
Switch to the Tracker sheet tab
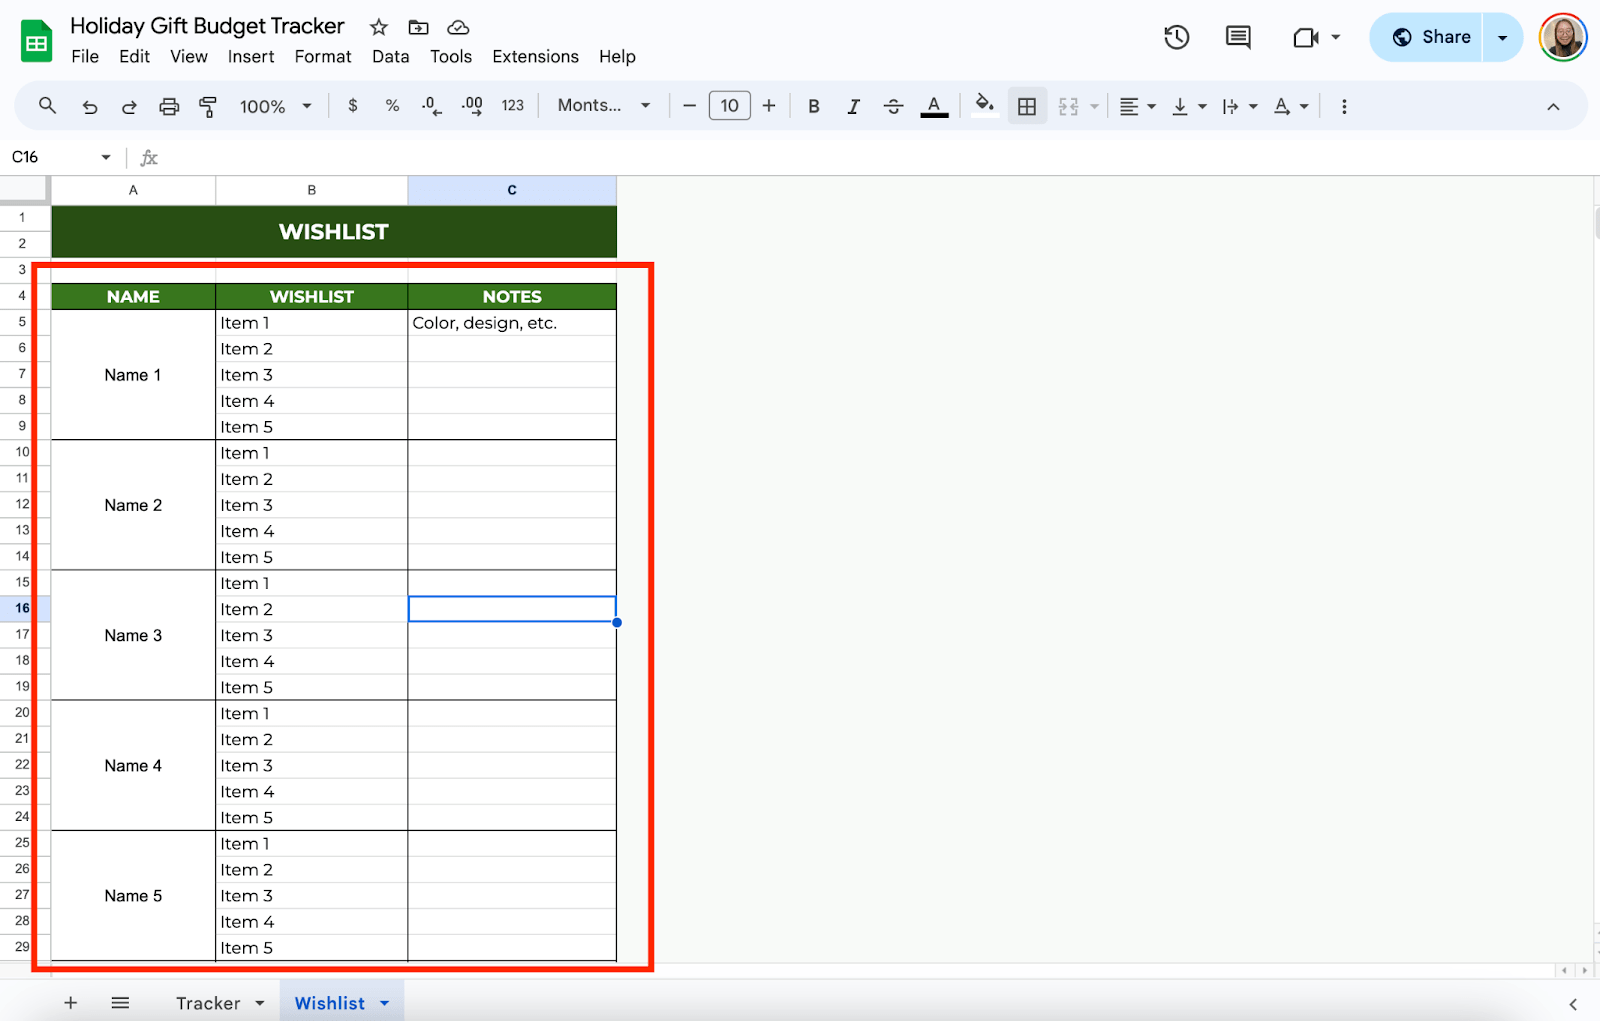(208, 1003)
